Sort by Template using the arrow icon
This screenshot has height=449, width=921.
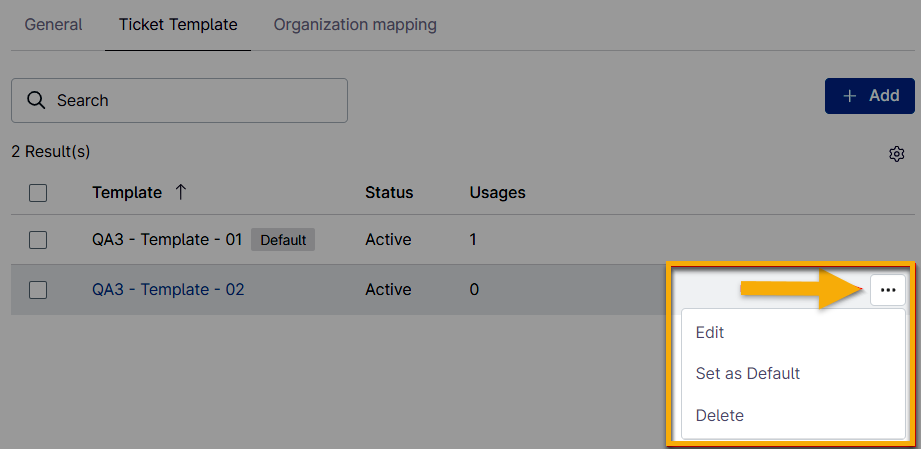(180, 192)
